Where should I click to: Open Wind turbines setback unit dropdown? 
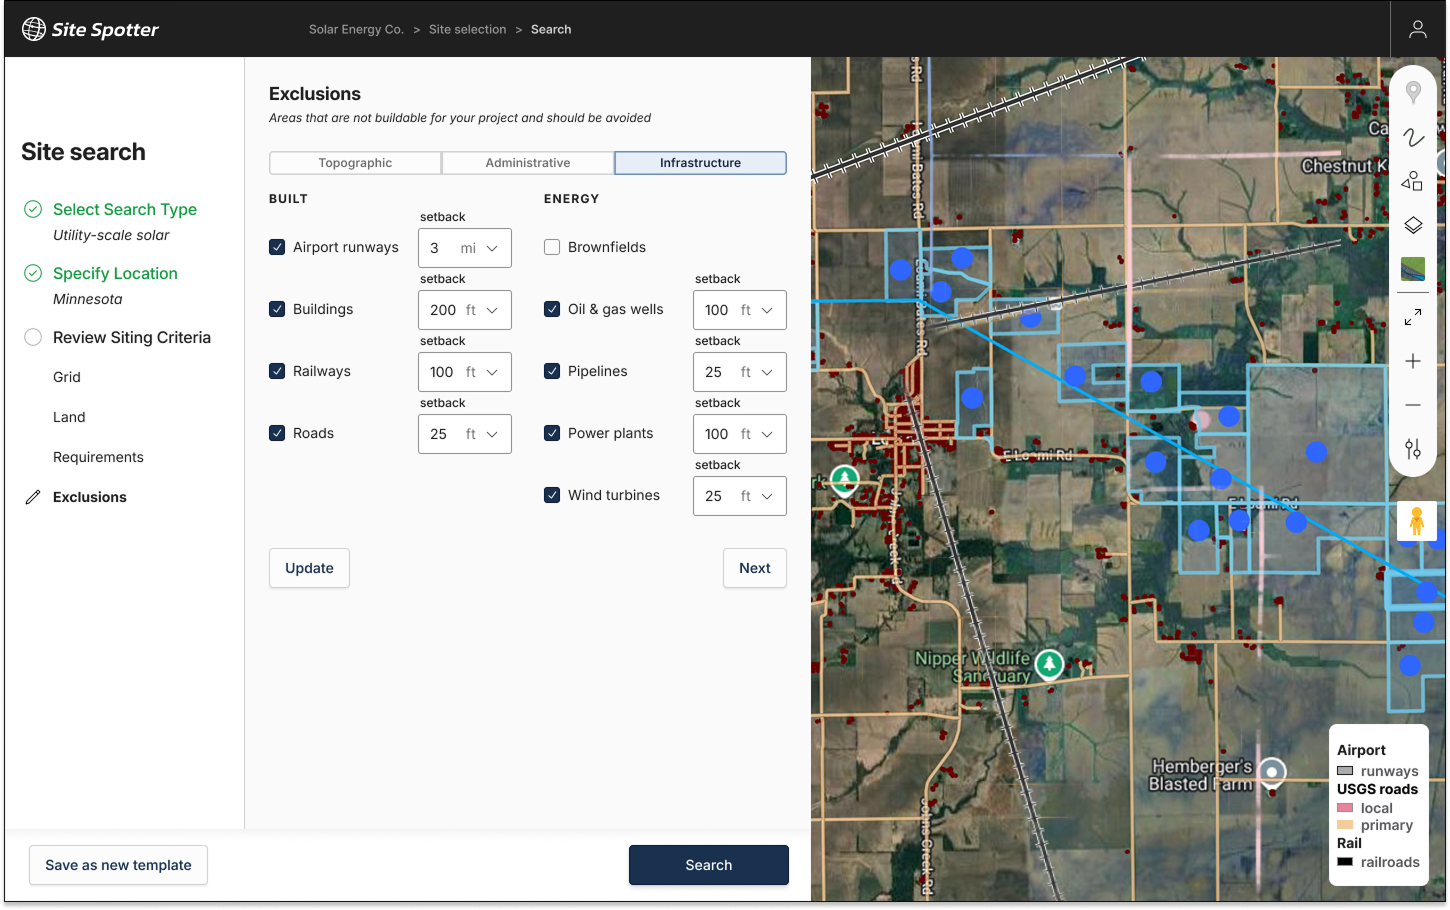click(757, 496)
